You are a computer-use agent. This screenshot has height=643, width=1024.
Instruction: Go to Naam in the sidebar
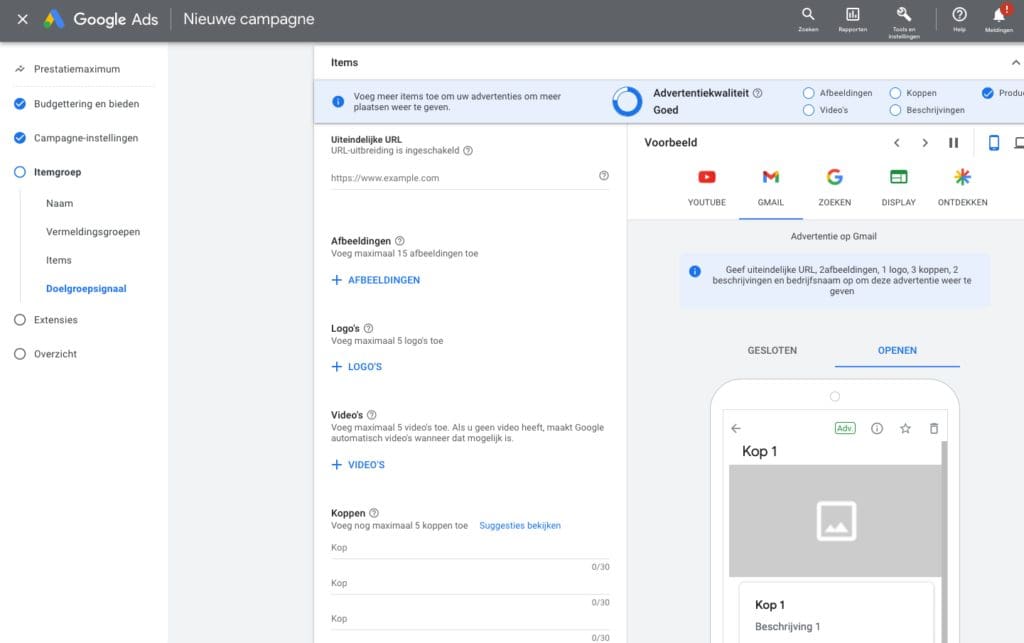pos(59,204)
